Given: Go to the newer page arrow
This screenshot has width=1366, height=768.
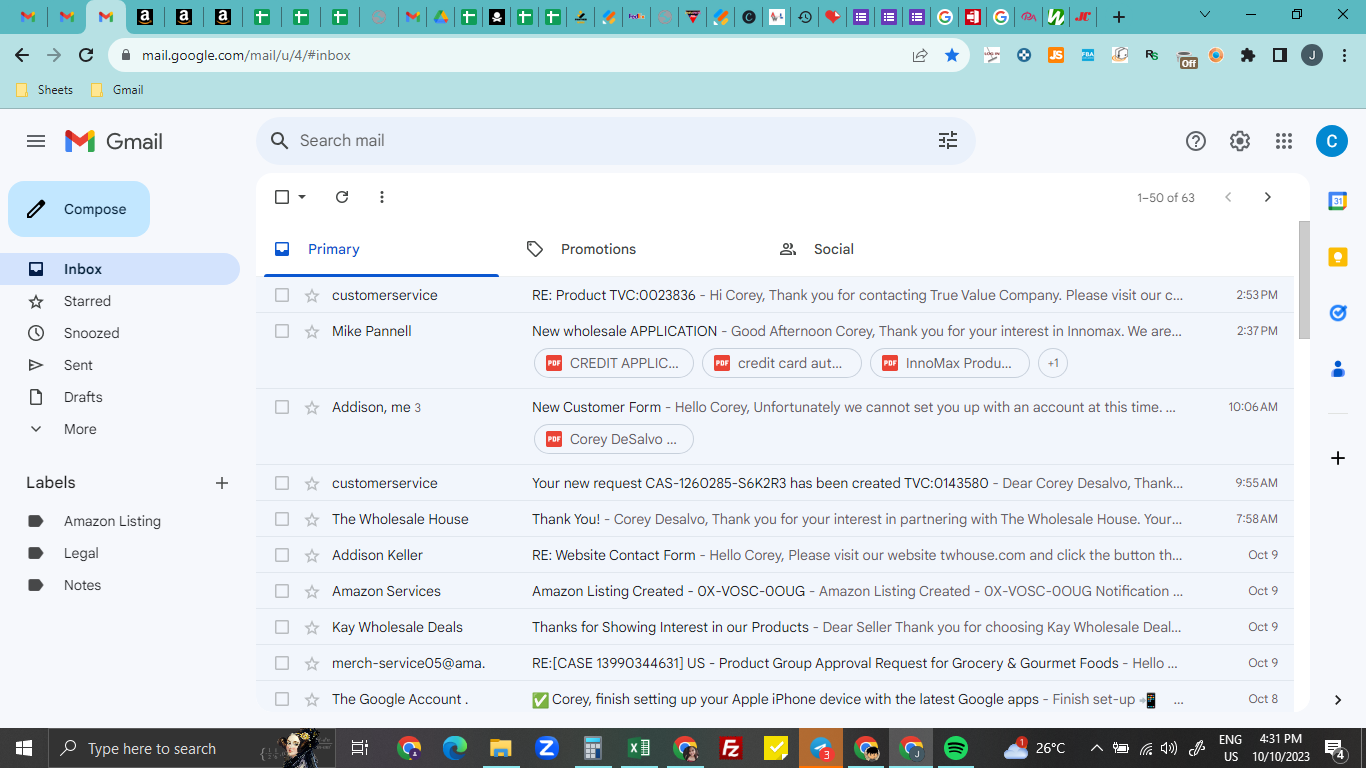Looking at the screenshot, I should (1228, 197).
